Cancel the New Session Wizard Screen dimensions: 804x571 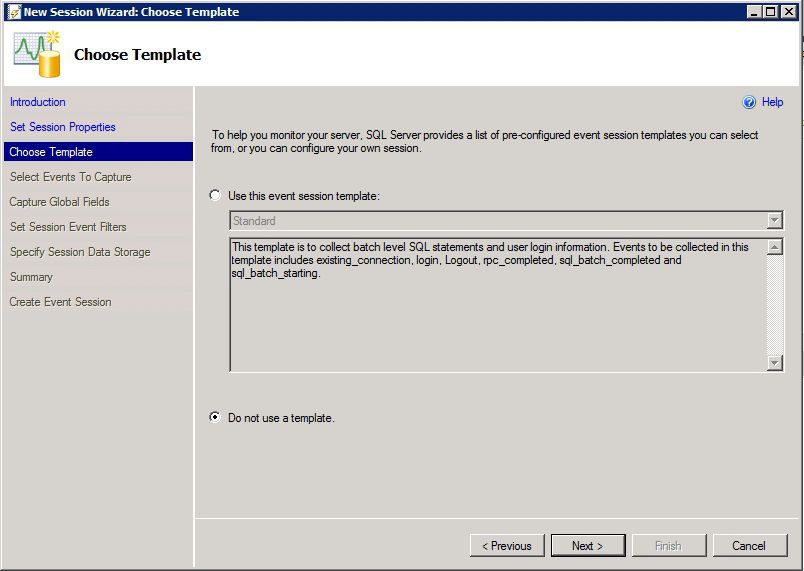pos(750,546)
